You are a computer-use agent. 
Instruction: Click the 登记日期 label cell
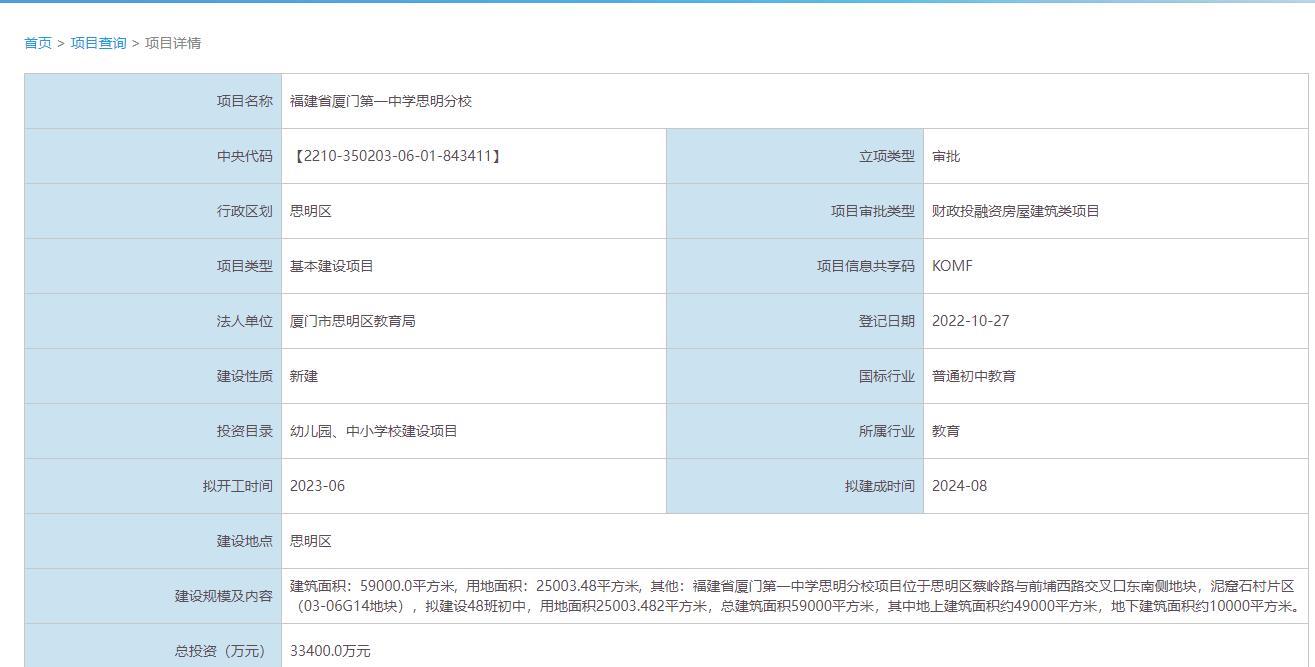795,321
